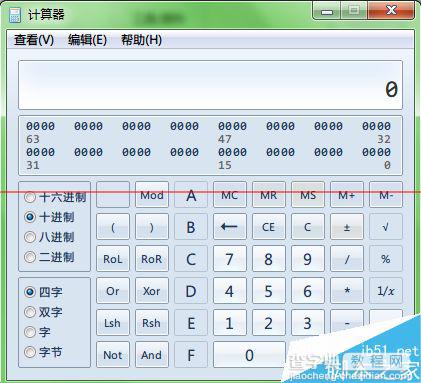Click the hex digit A button
The width and height of the screenshot is (421, 383).
(191, 195)
